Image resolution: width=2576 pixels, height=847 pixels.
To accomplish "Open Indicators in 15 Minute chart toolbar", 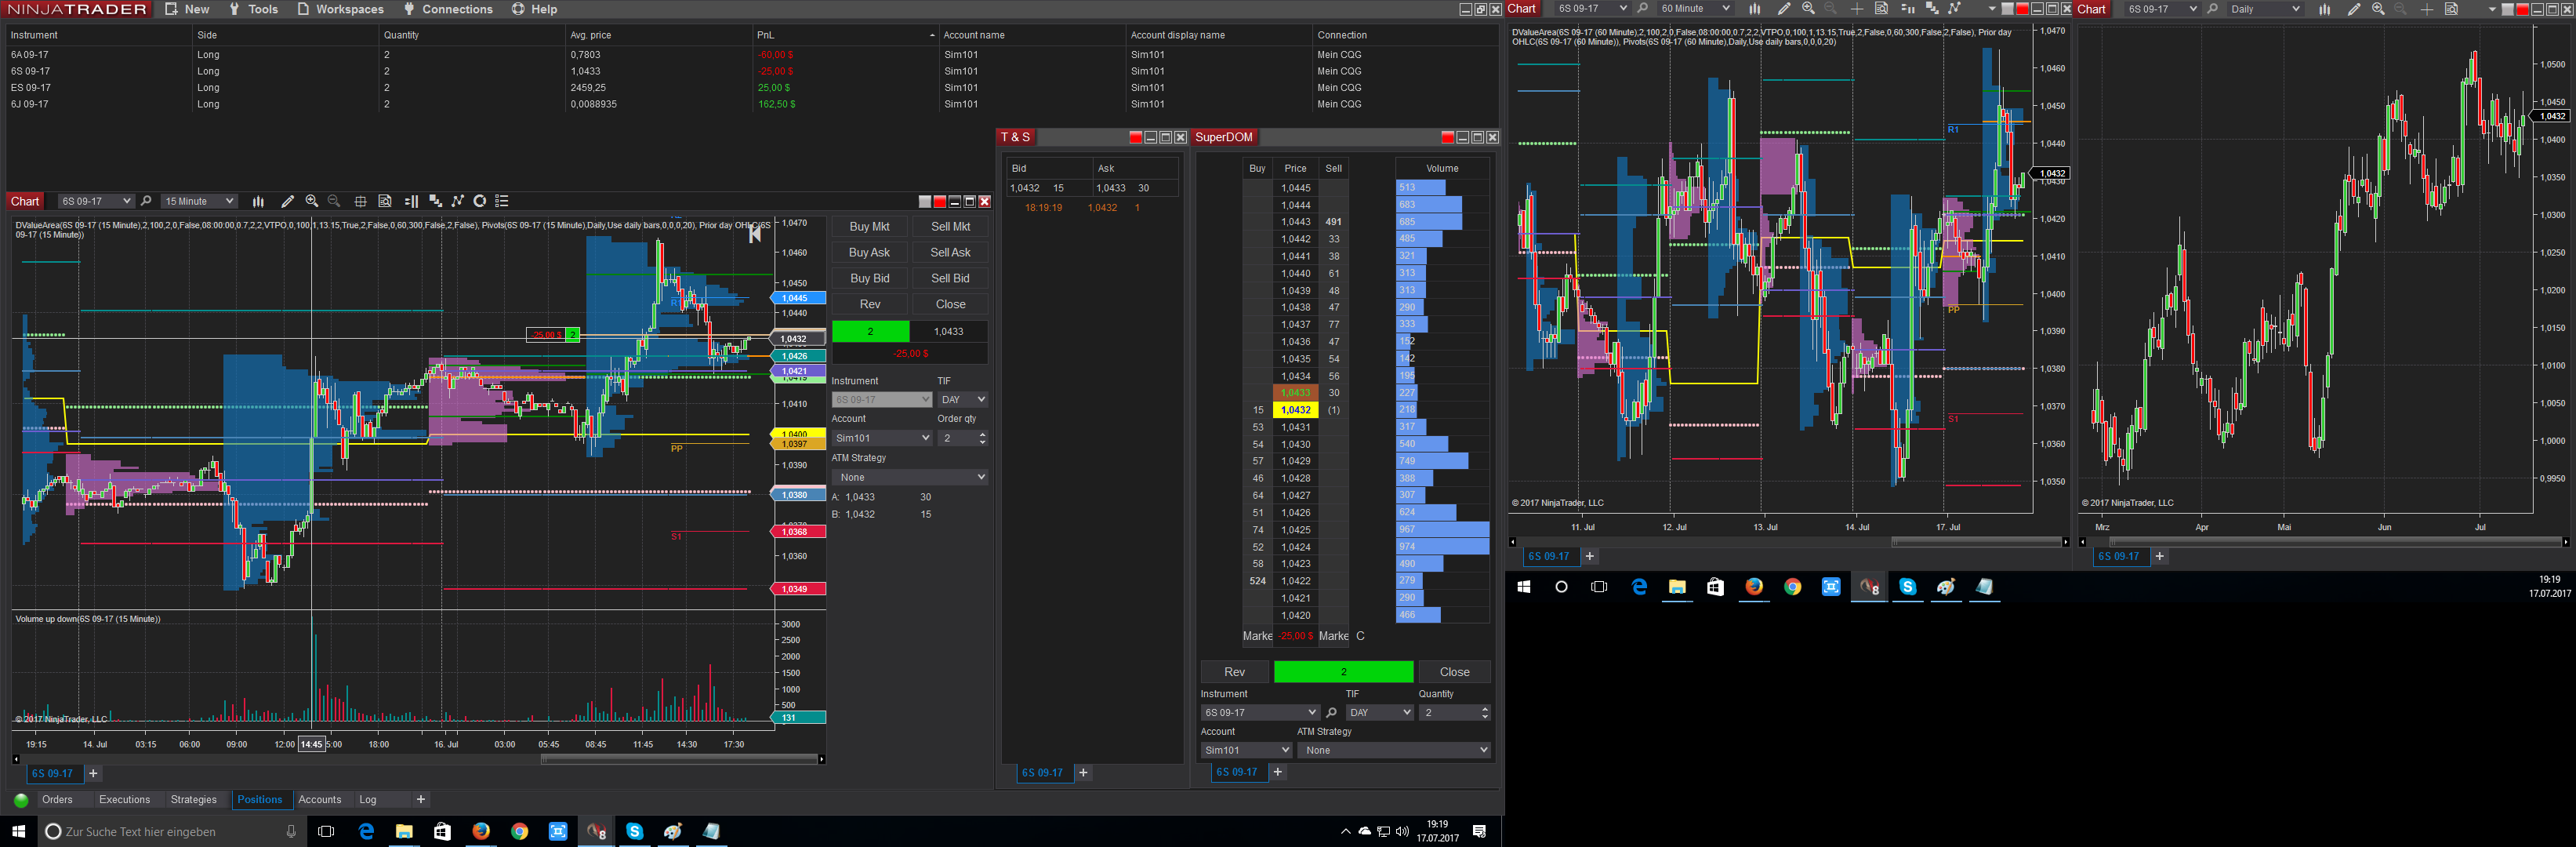I will click(x=435, y=201).
